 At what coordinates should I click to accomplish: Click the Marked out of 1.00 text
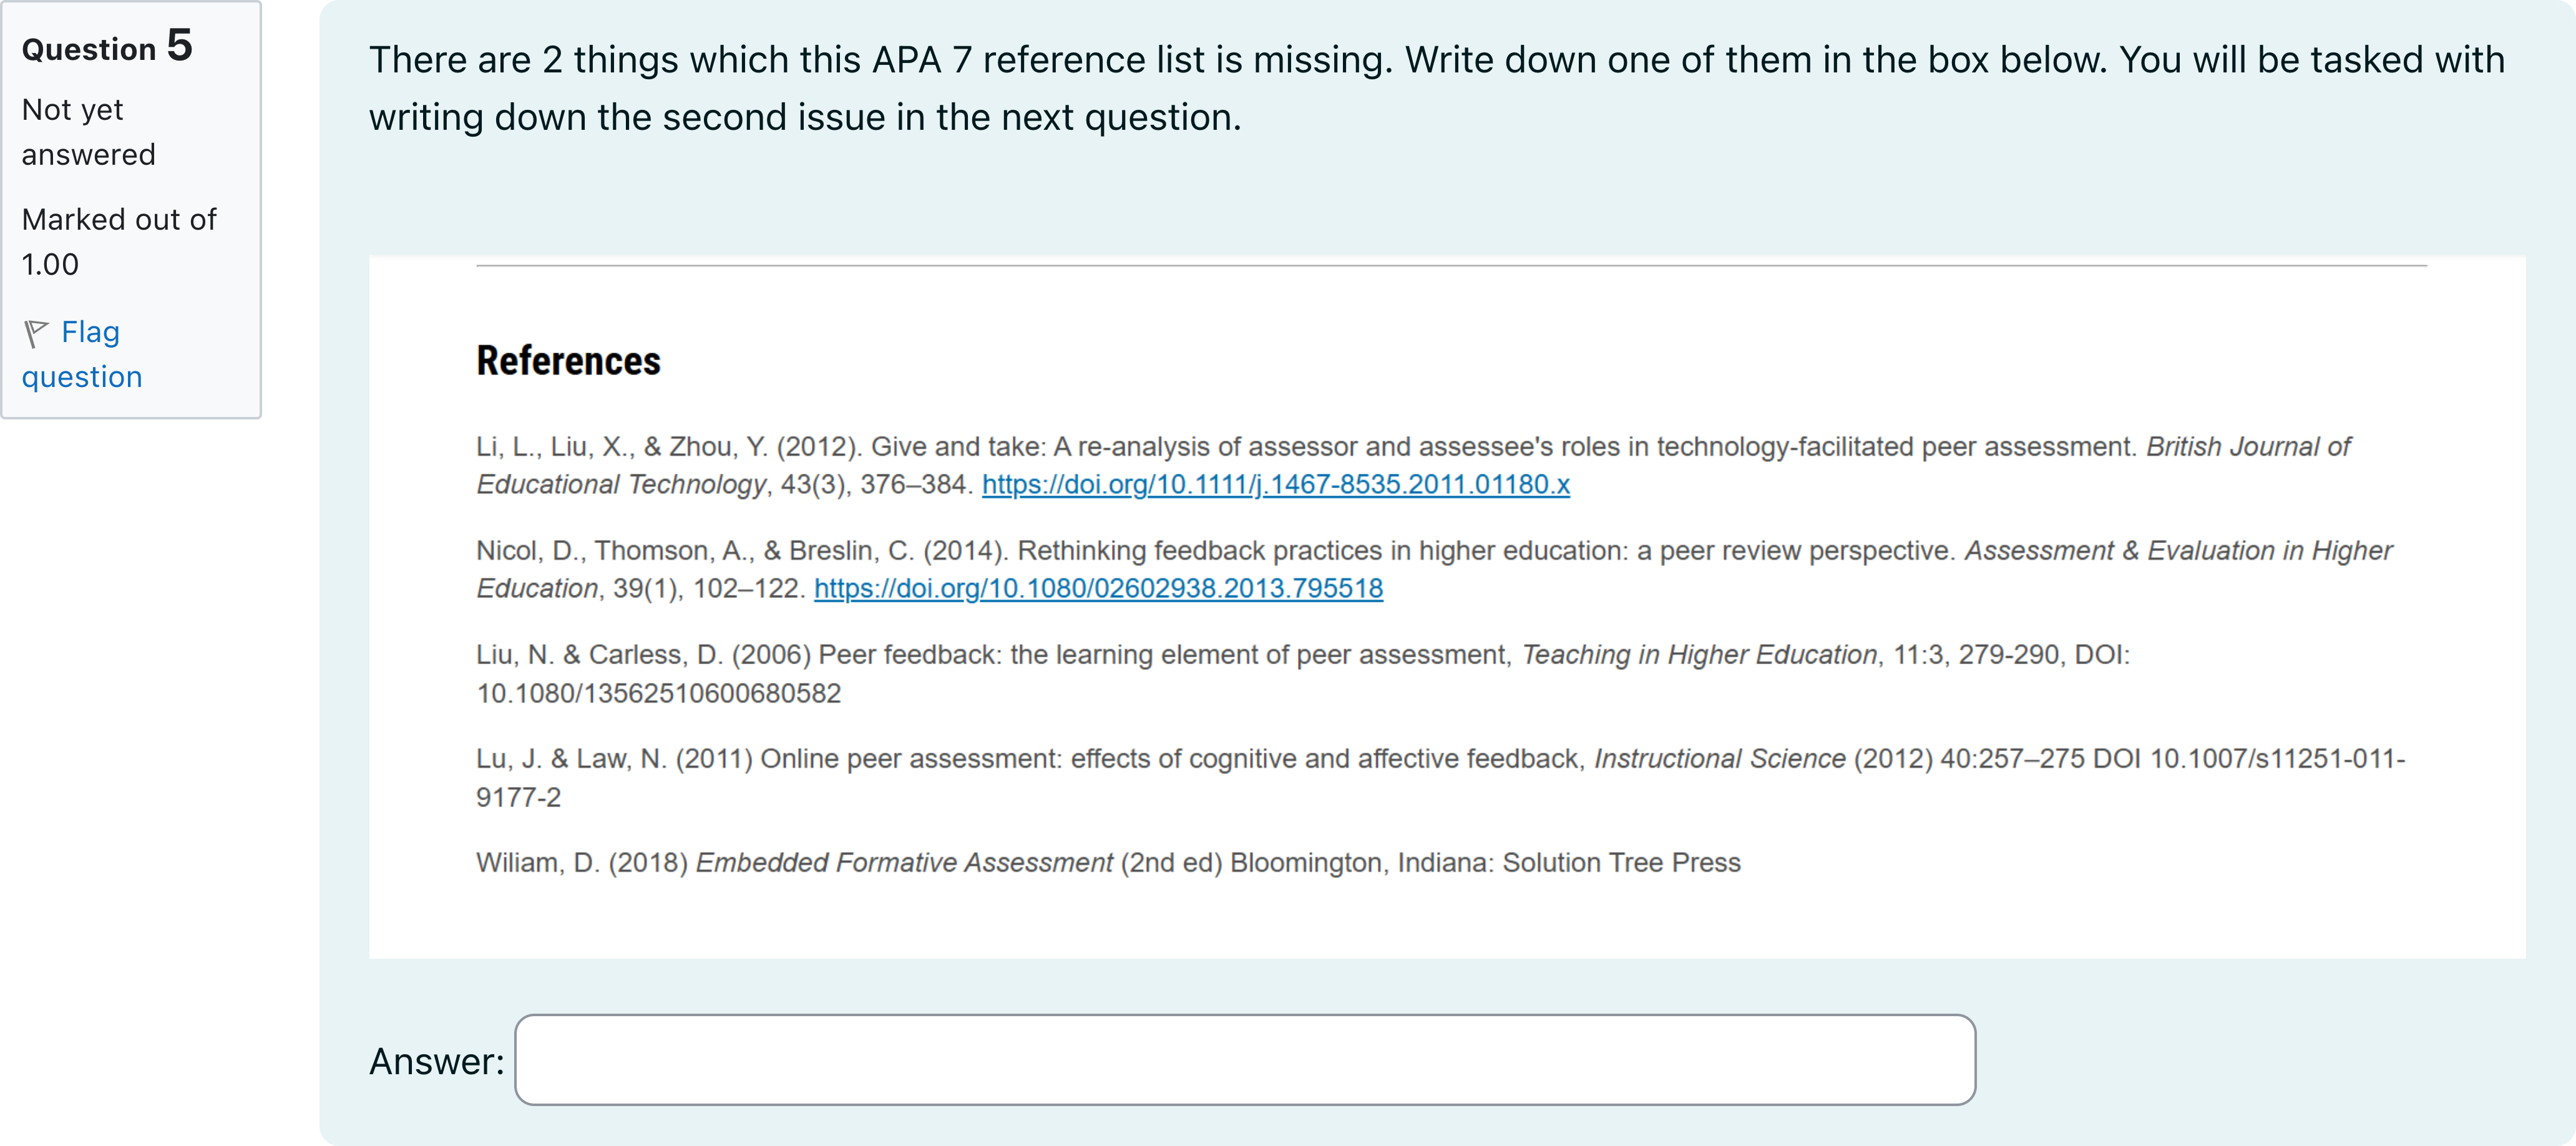(119, 242)
